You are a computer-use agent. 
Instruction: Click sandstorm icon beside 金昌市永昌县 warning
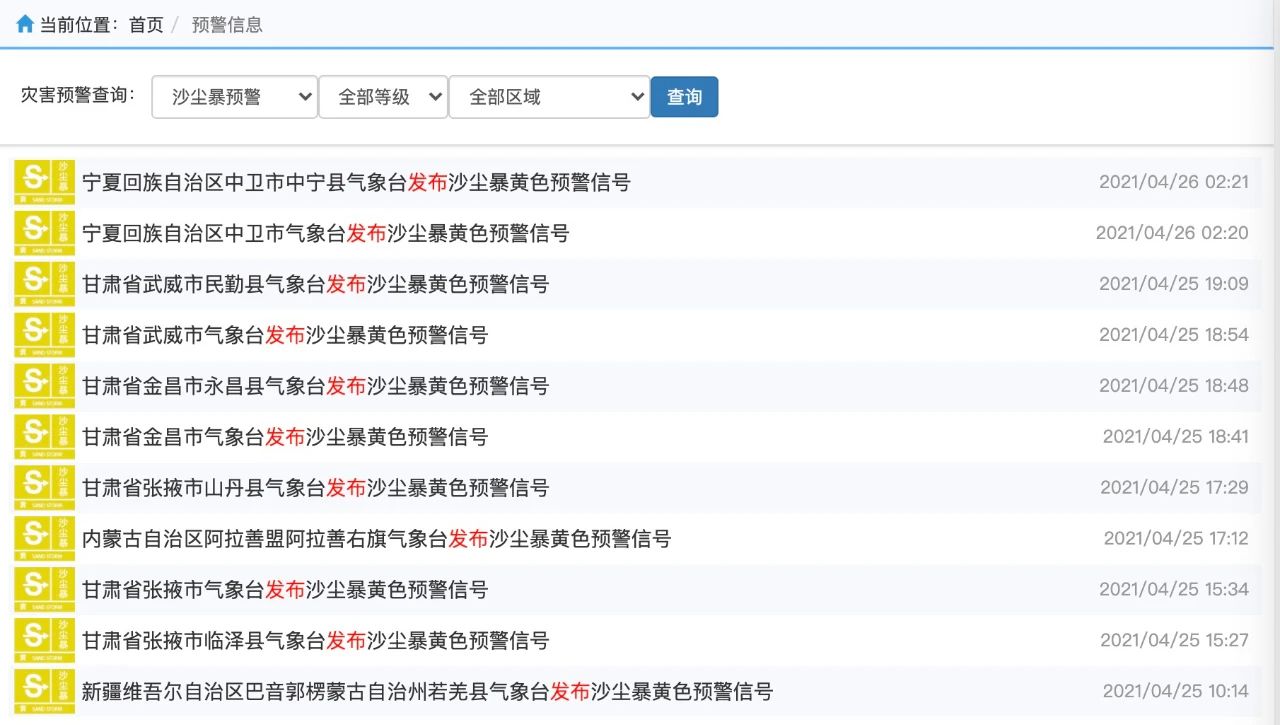[45, 386]
